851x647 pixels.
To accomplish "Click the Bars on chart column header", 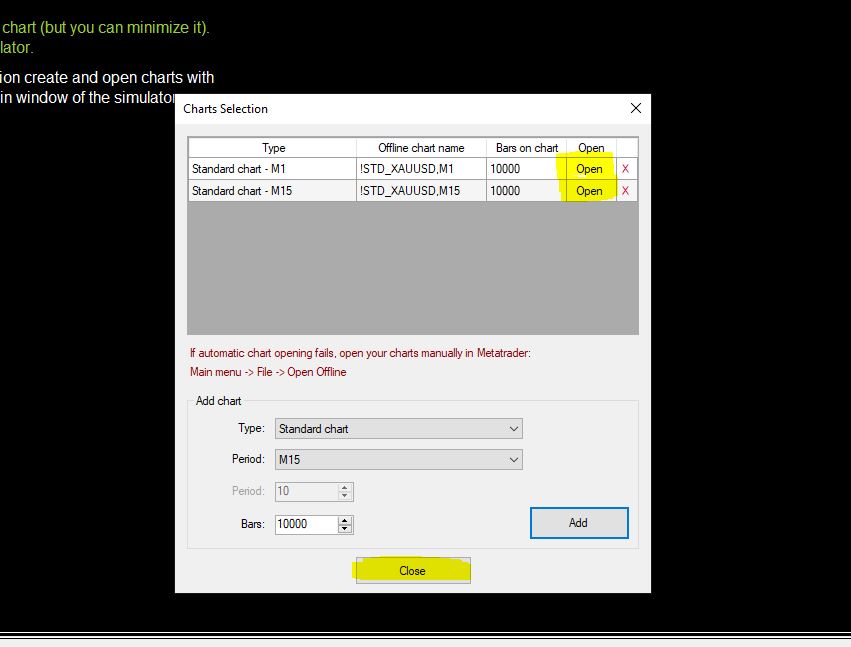I will point(526,148).
